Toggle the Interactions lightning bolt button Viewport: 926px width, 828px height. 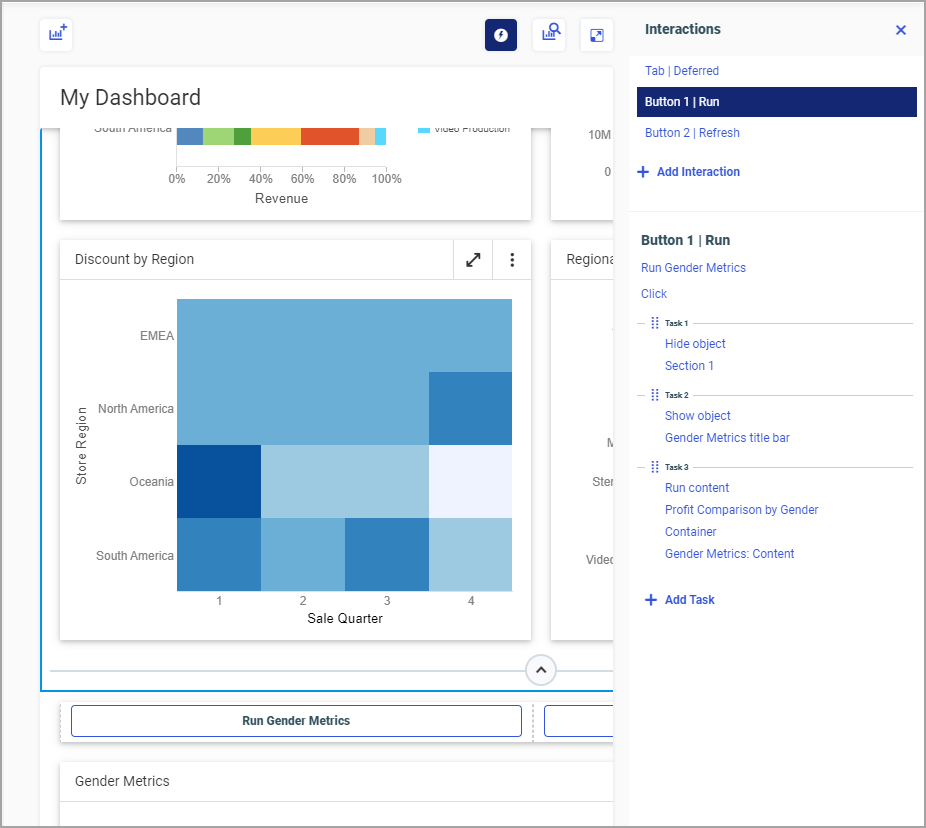(501, 35)
